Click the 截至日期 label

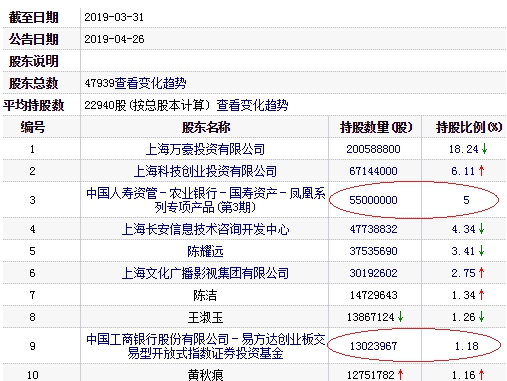(x=33, y=17)
